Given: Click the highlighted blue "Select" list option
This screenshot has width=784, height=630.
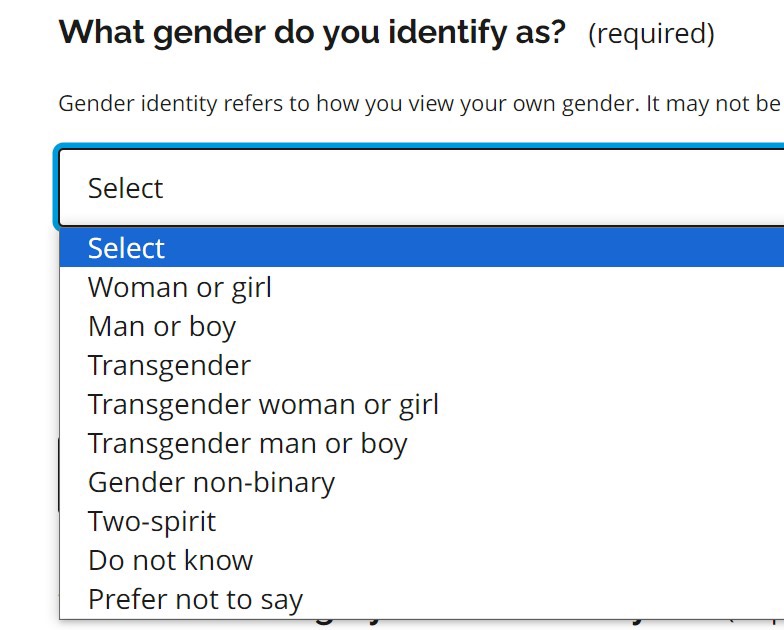Looking at the screenshot, I should pos(127,248).
